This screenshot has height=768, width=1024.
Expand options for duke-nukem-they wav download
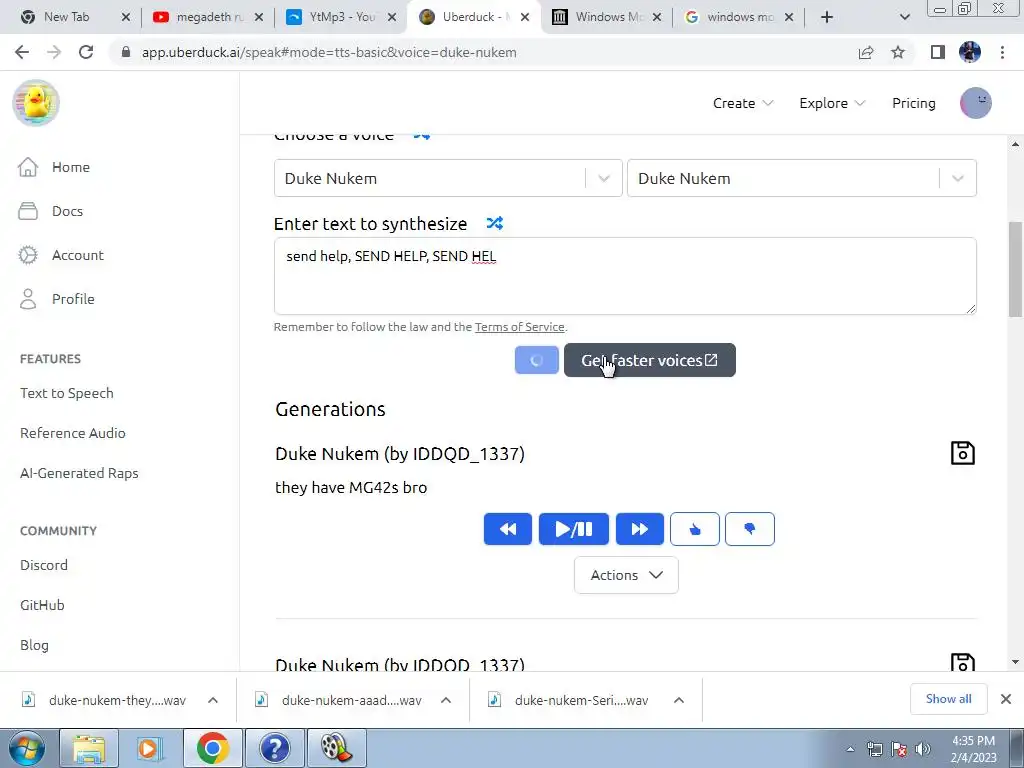point(213,700)
